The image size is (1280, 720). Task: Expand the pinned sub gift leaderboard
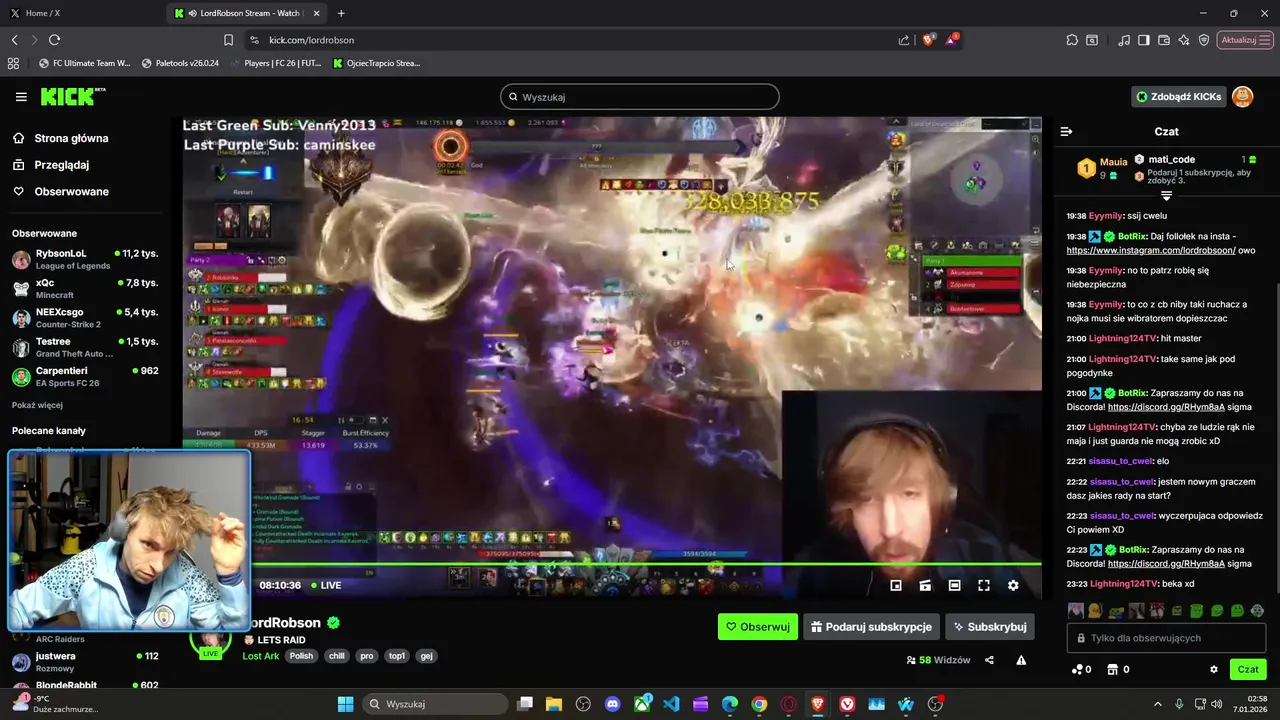[x=1166, y=196]
